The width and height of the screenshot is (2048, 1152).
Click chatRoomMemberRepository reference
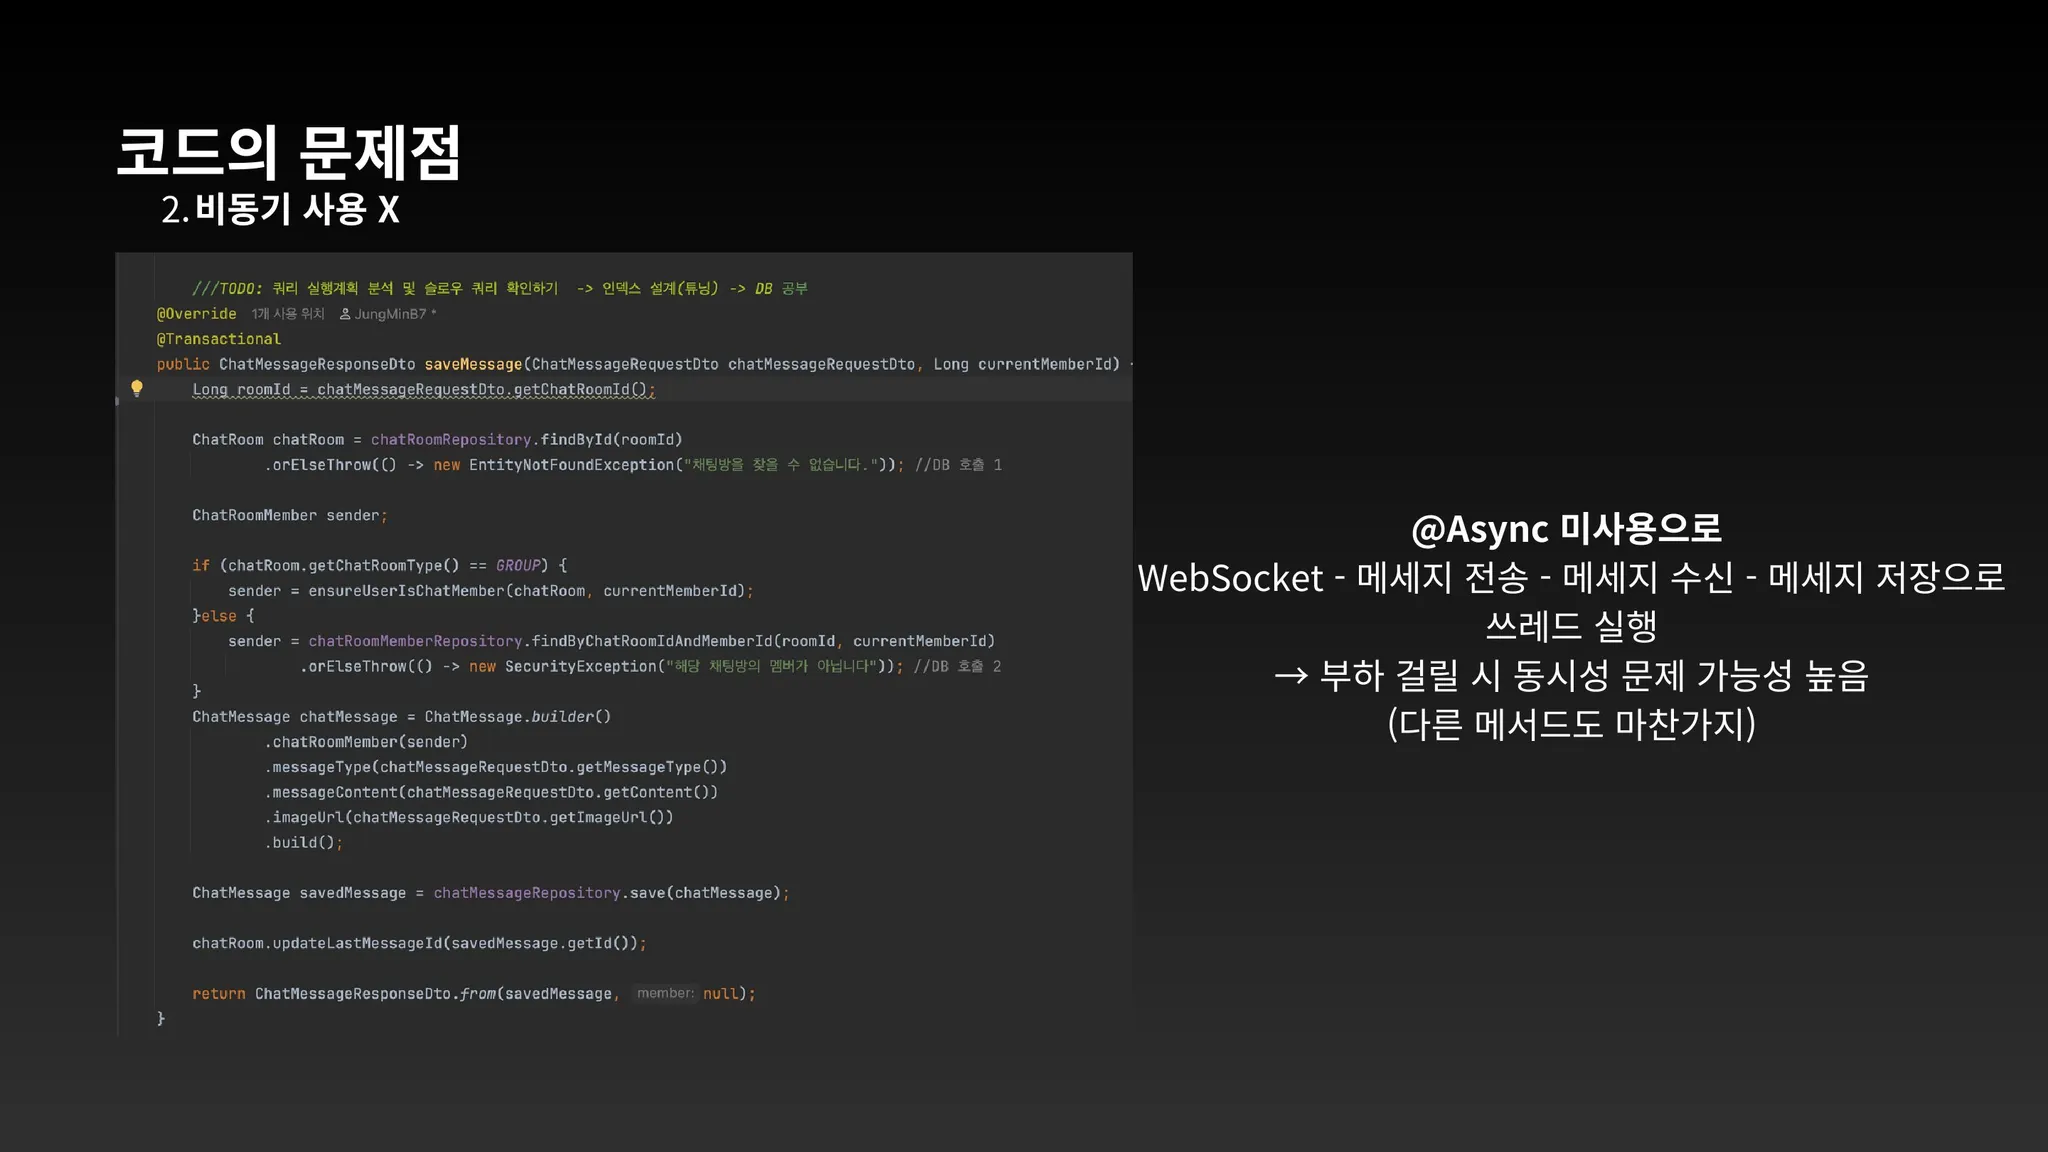(x=415, y=641)
